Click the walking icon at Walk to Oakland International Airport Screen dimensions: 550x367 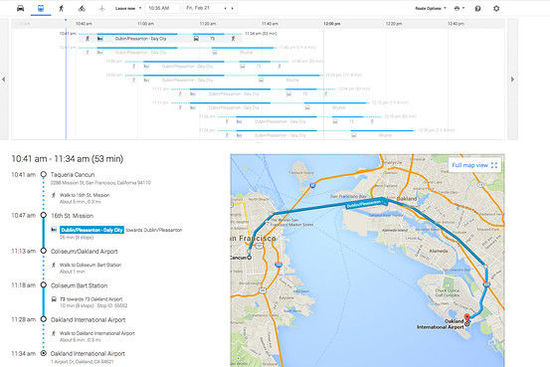[x=54, y=333]
